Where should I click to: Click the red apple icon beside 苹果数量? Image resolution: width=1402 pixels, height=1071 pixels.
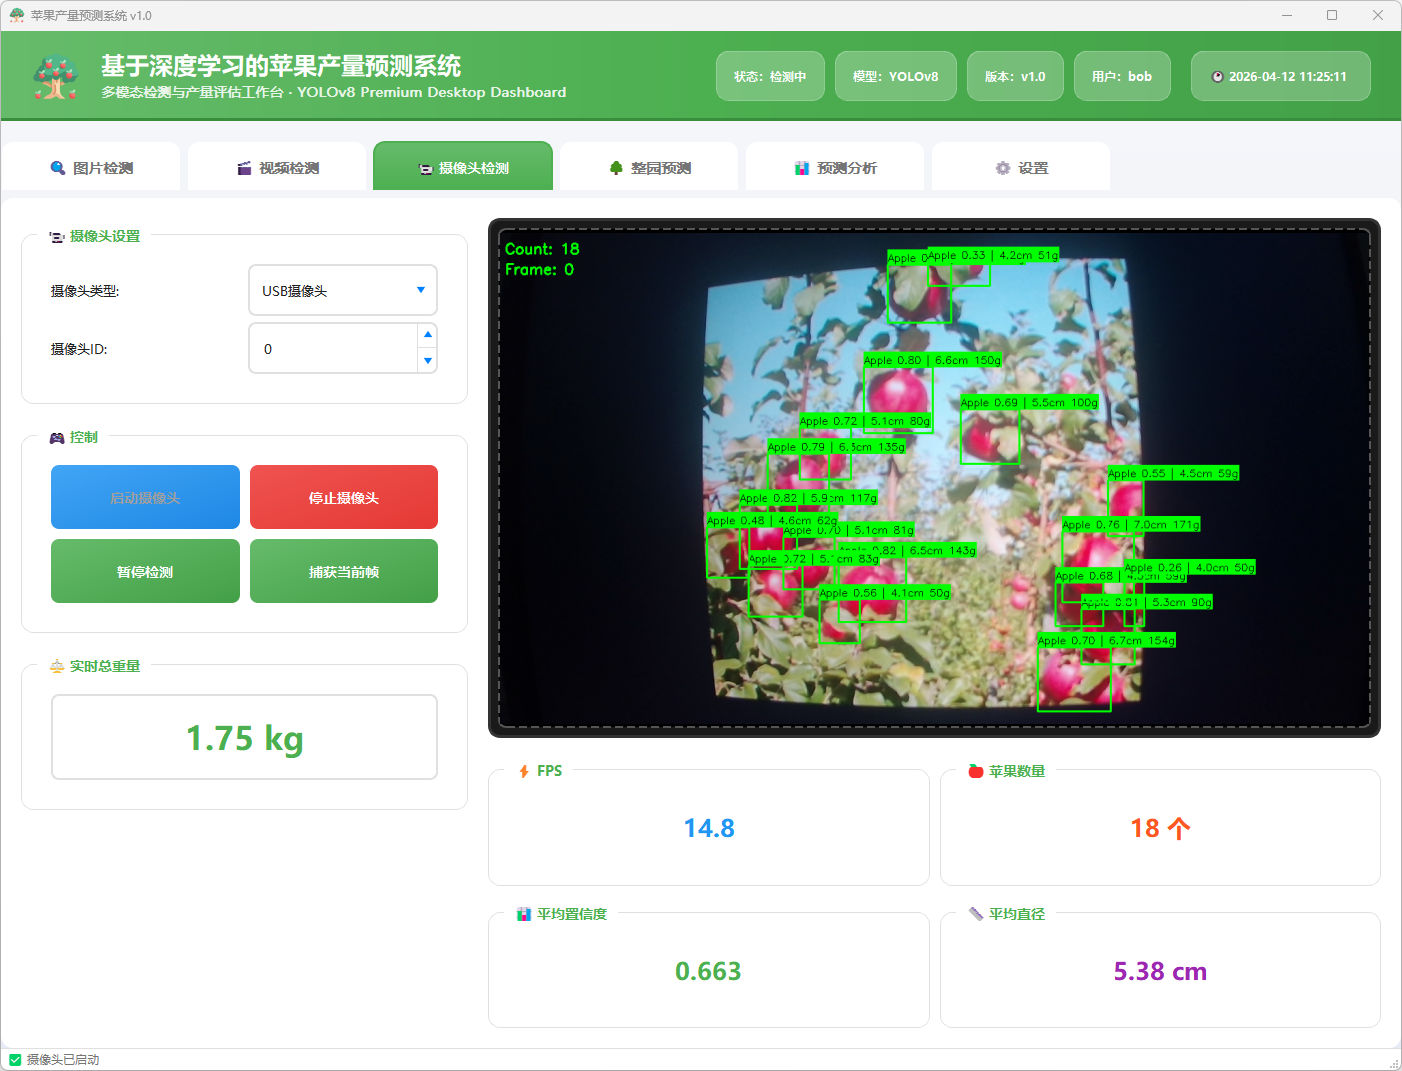[x=976, y=771]
